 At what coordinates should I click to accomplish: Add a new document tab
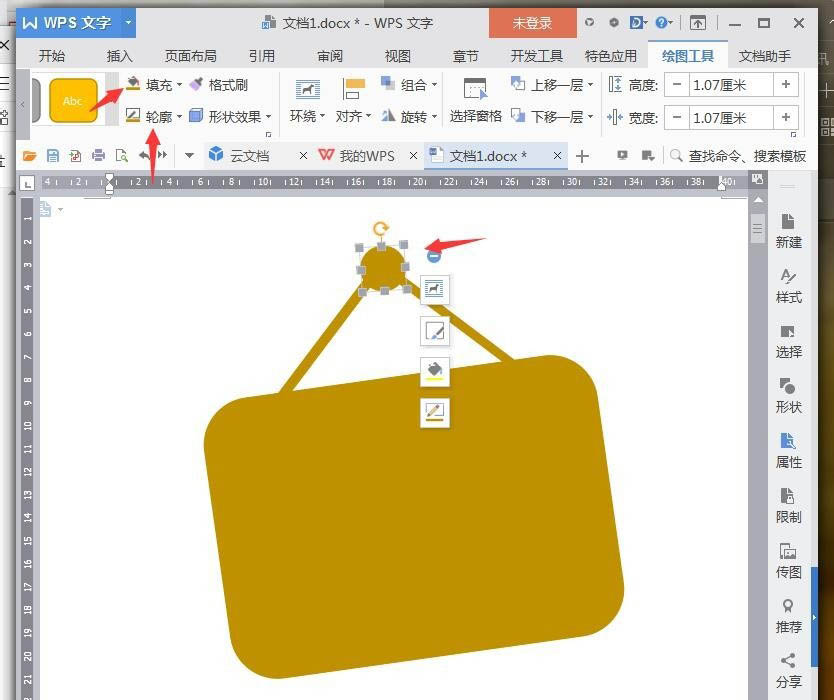point(582,156)
